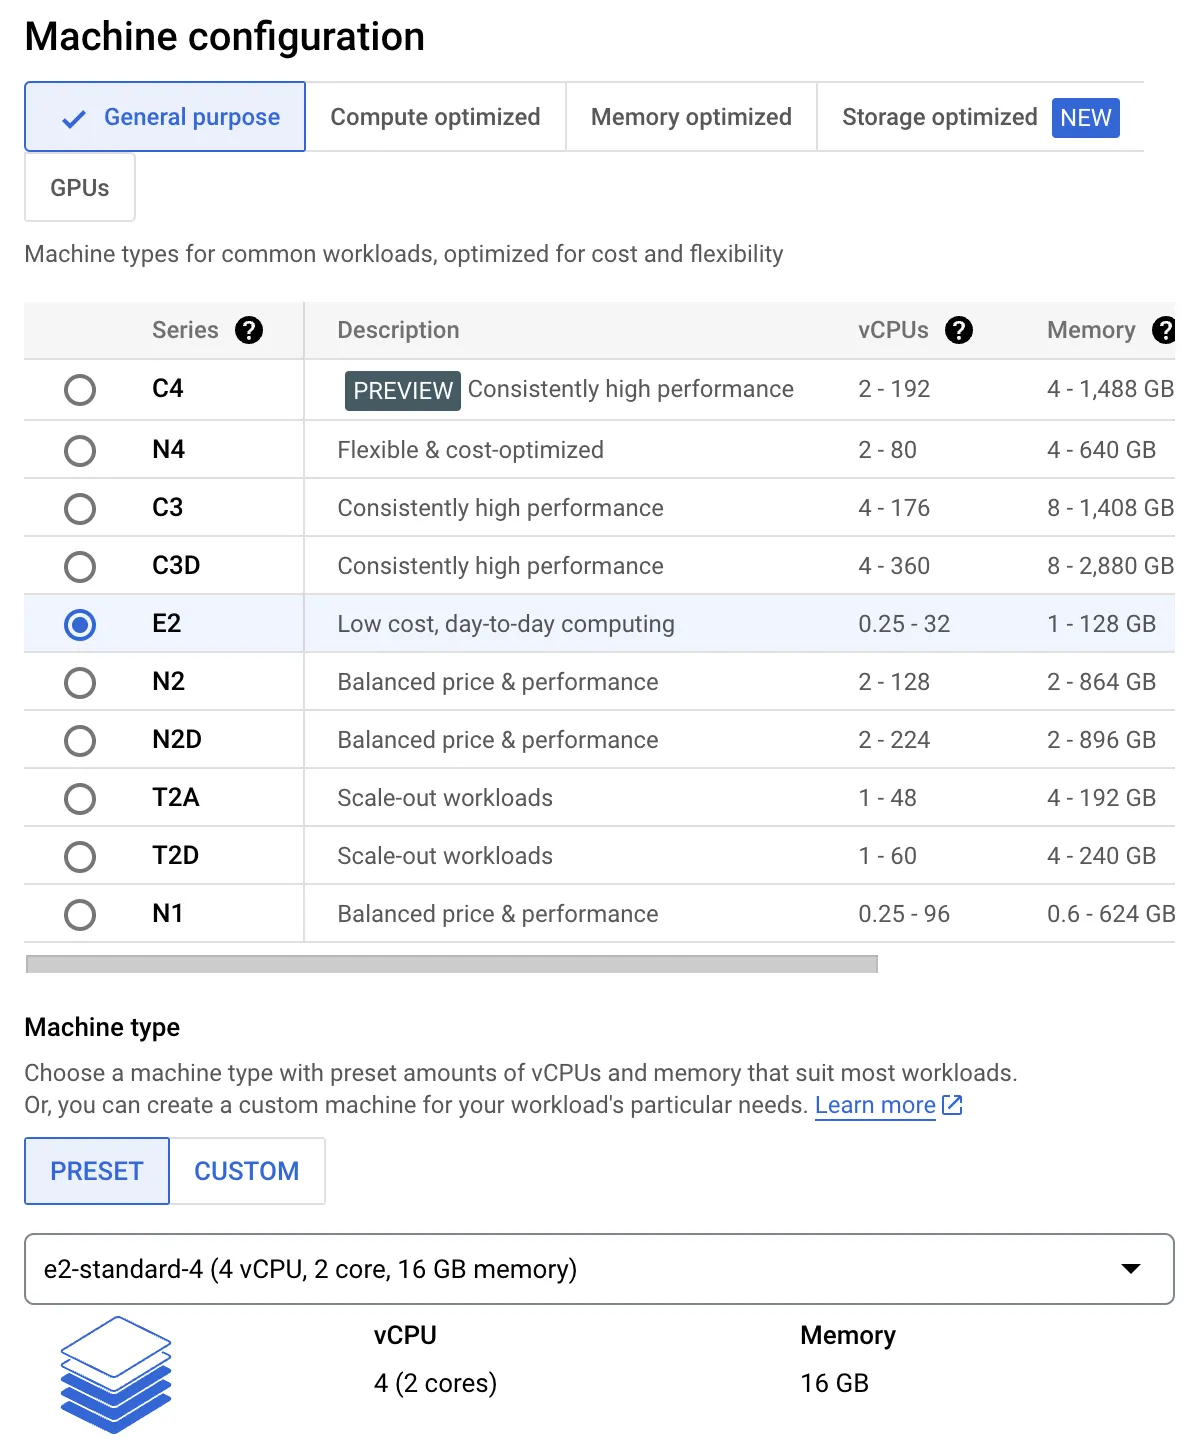Pick the T2D series radio option

point(80,857)
